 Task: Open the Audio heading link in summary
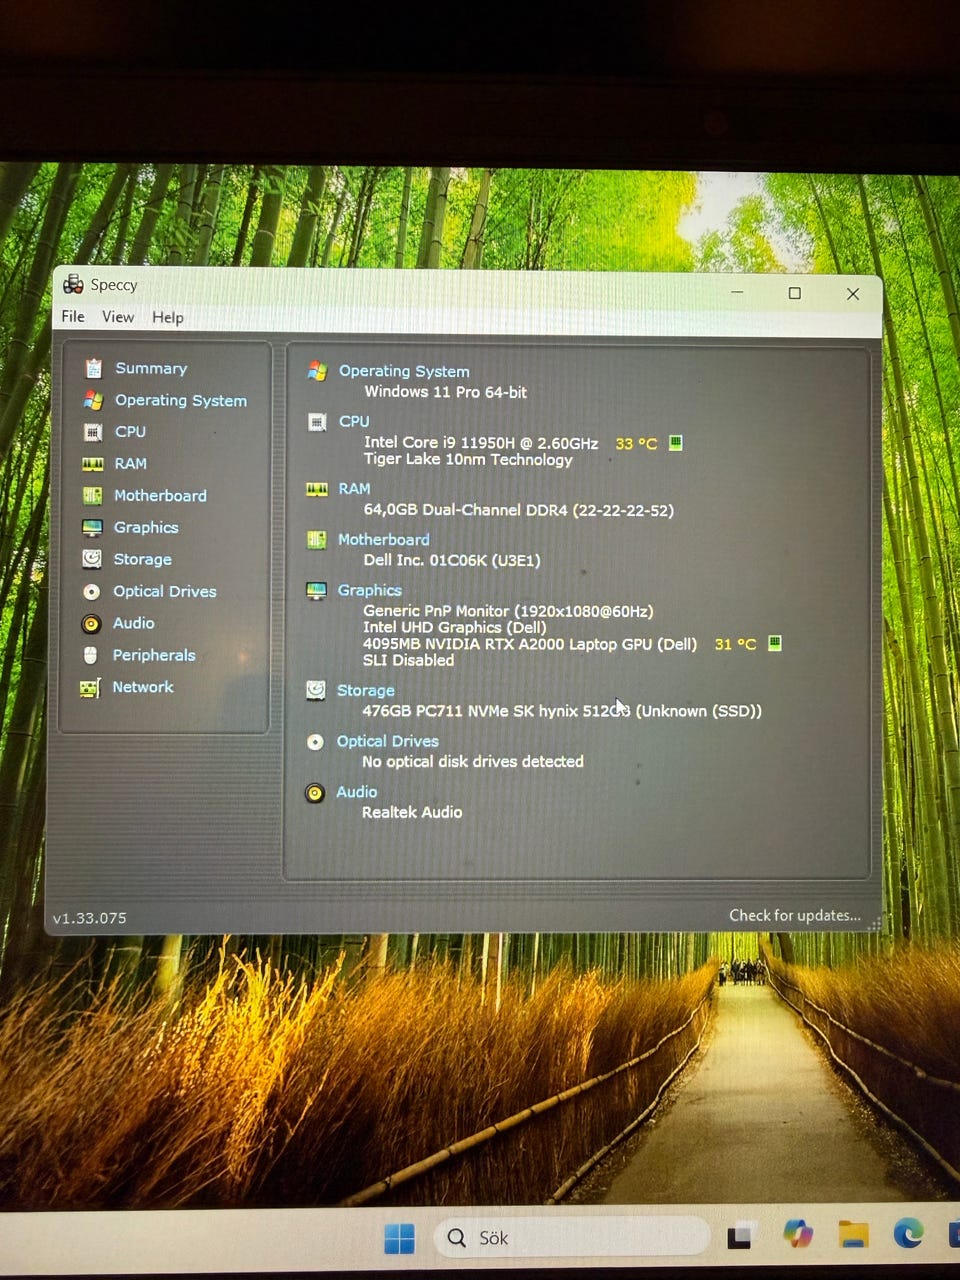click(357, 792)
